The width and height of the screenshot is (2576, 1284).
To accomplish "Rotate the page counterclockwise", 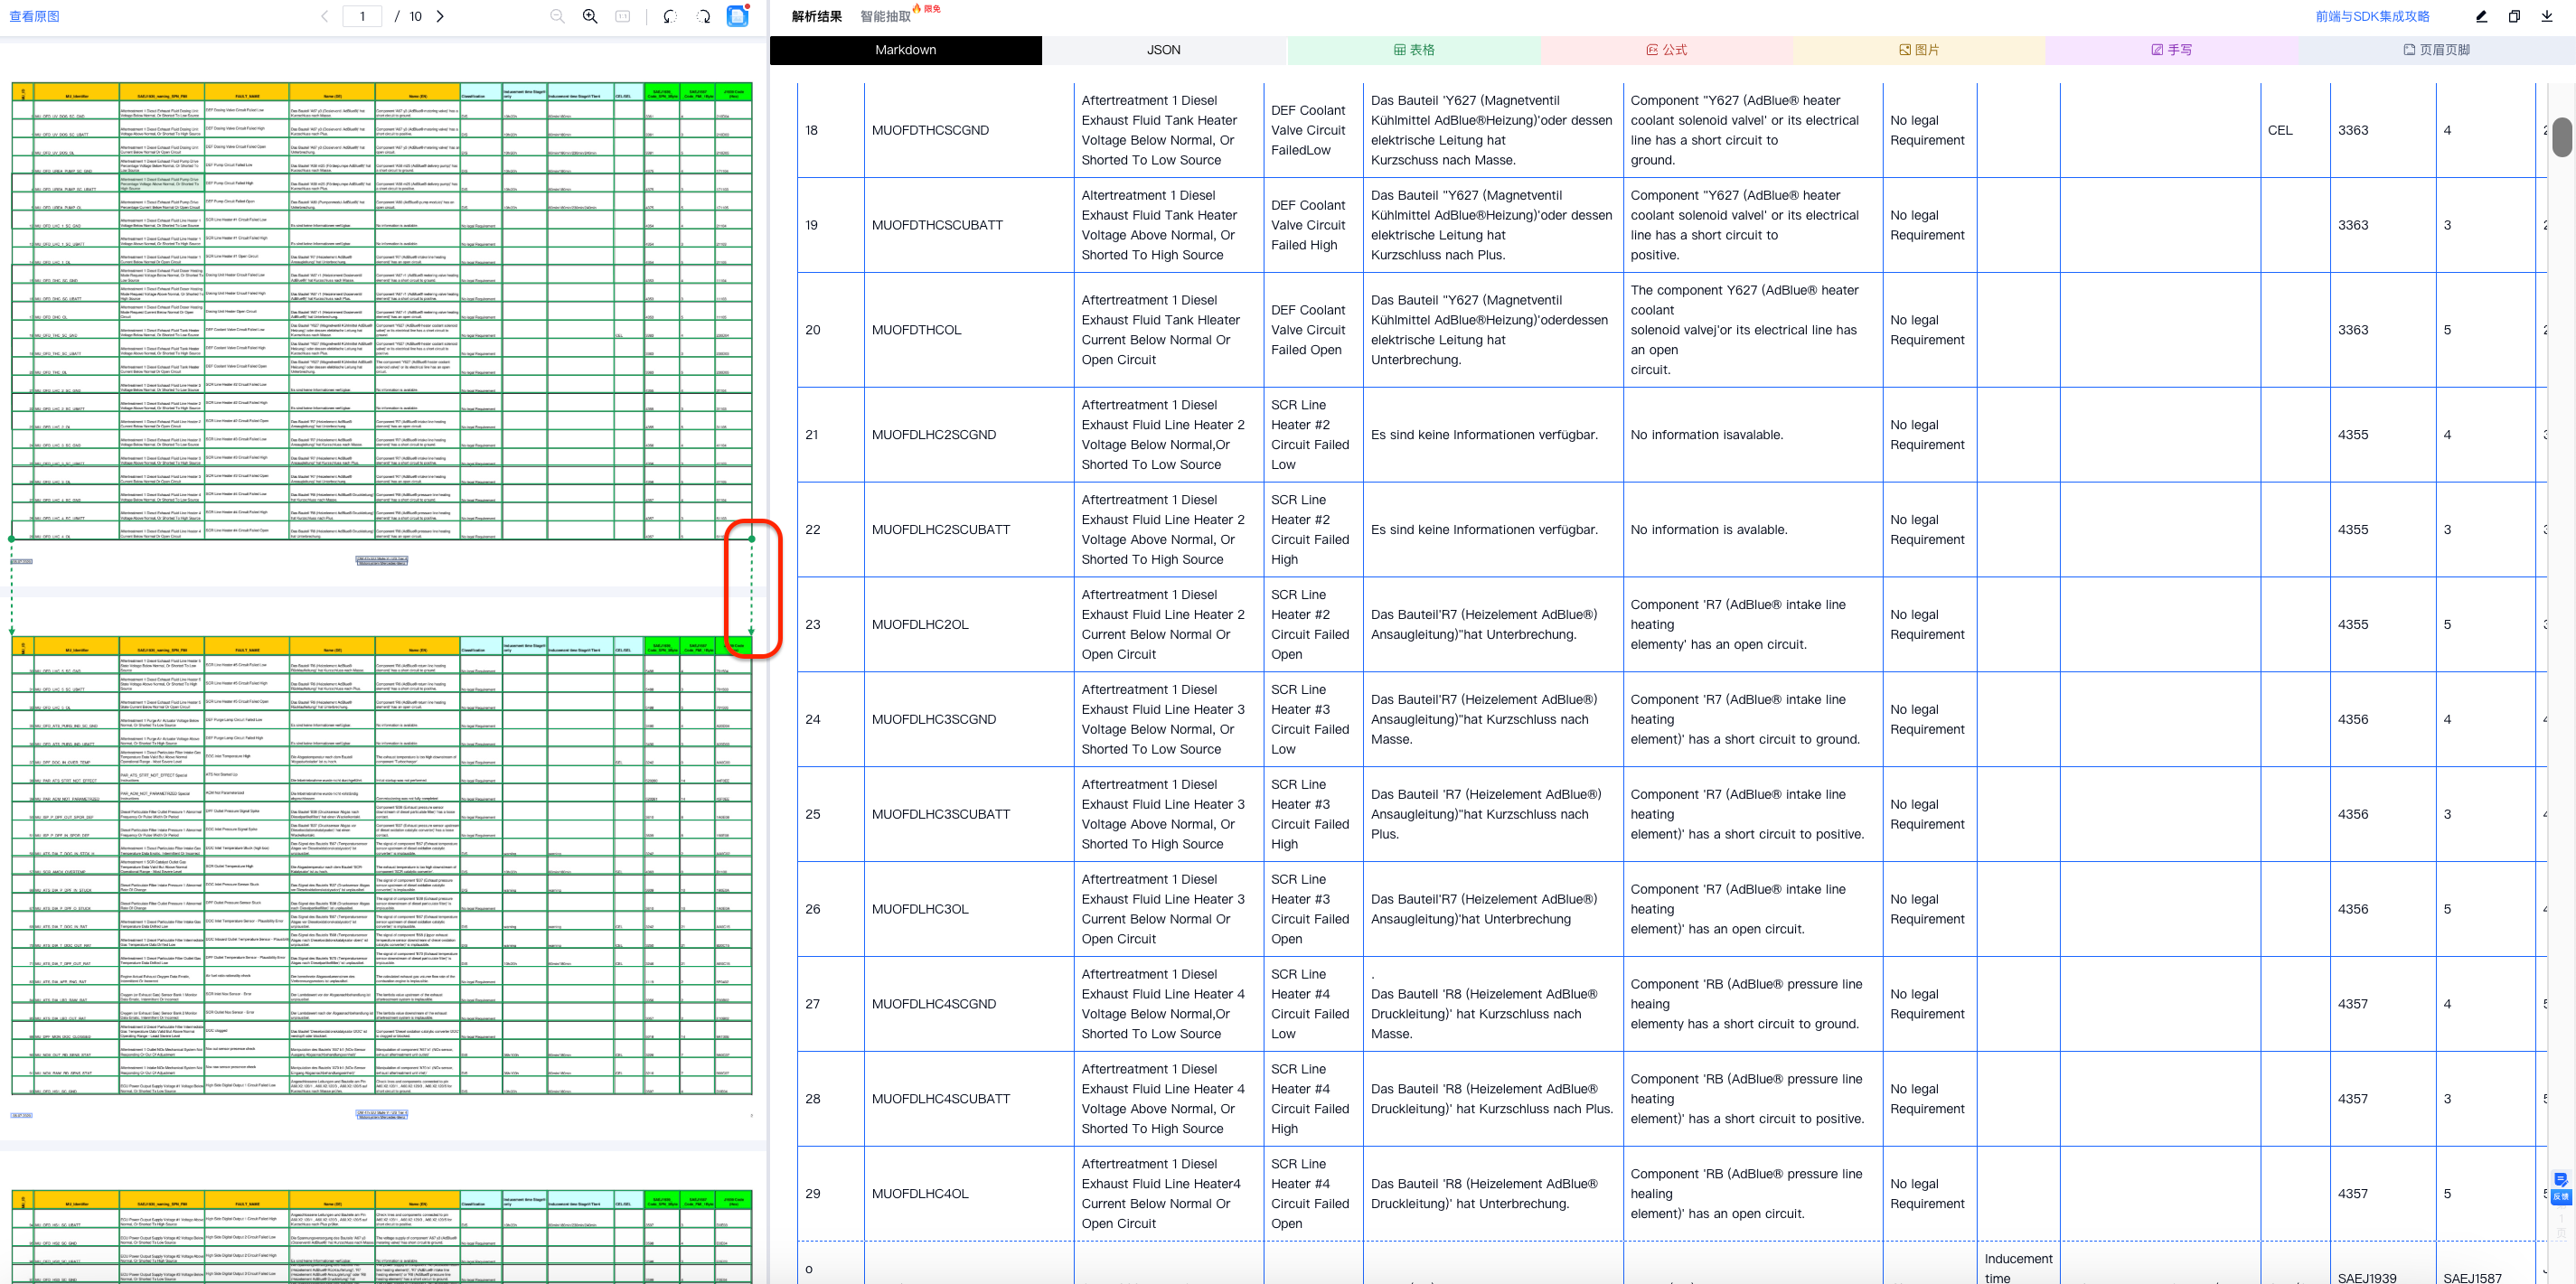I will (670, 16).
